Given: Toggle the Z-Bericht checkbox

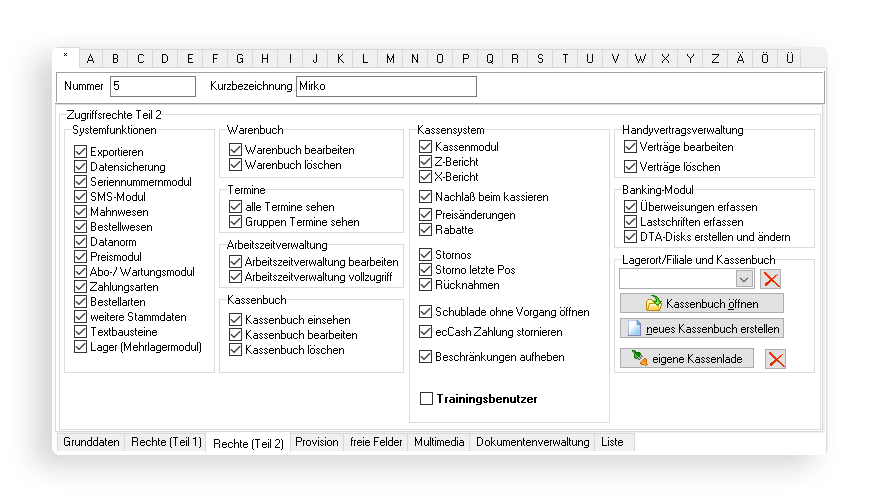Looking at the screenshot, I should (425, 162).
